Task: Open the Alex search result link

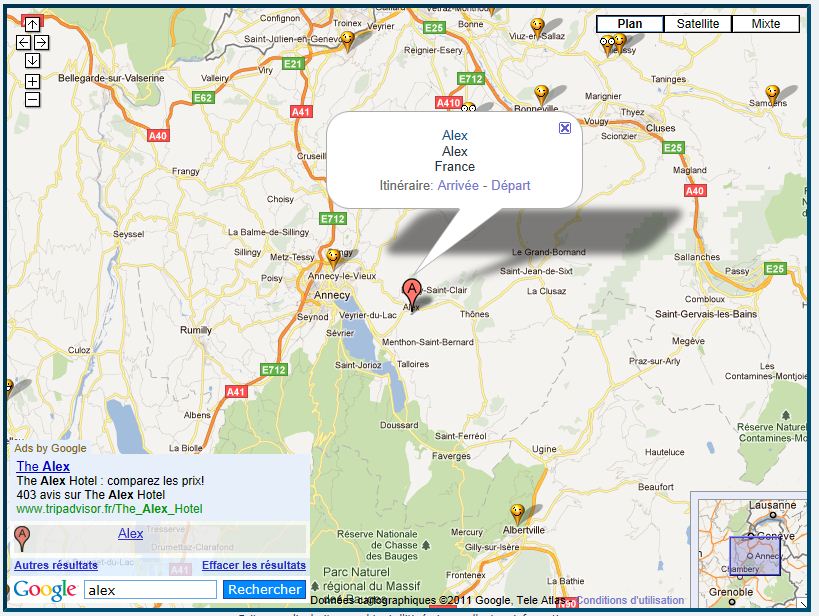Action: [130, 533]
